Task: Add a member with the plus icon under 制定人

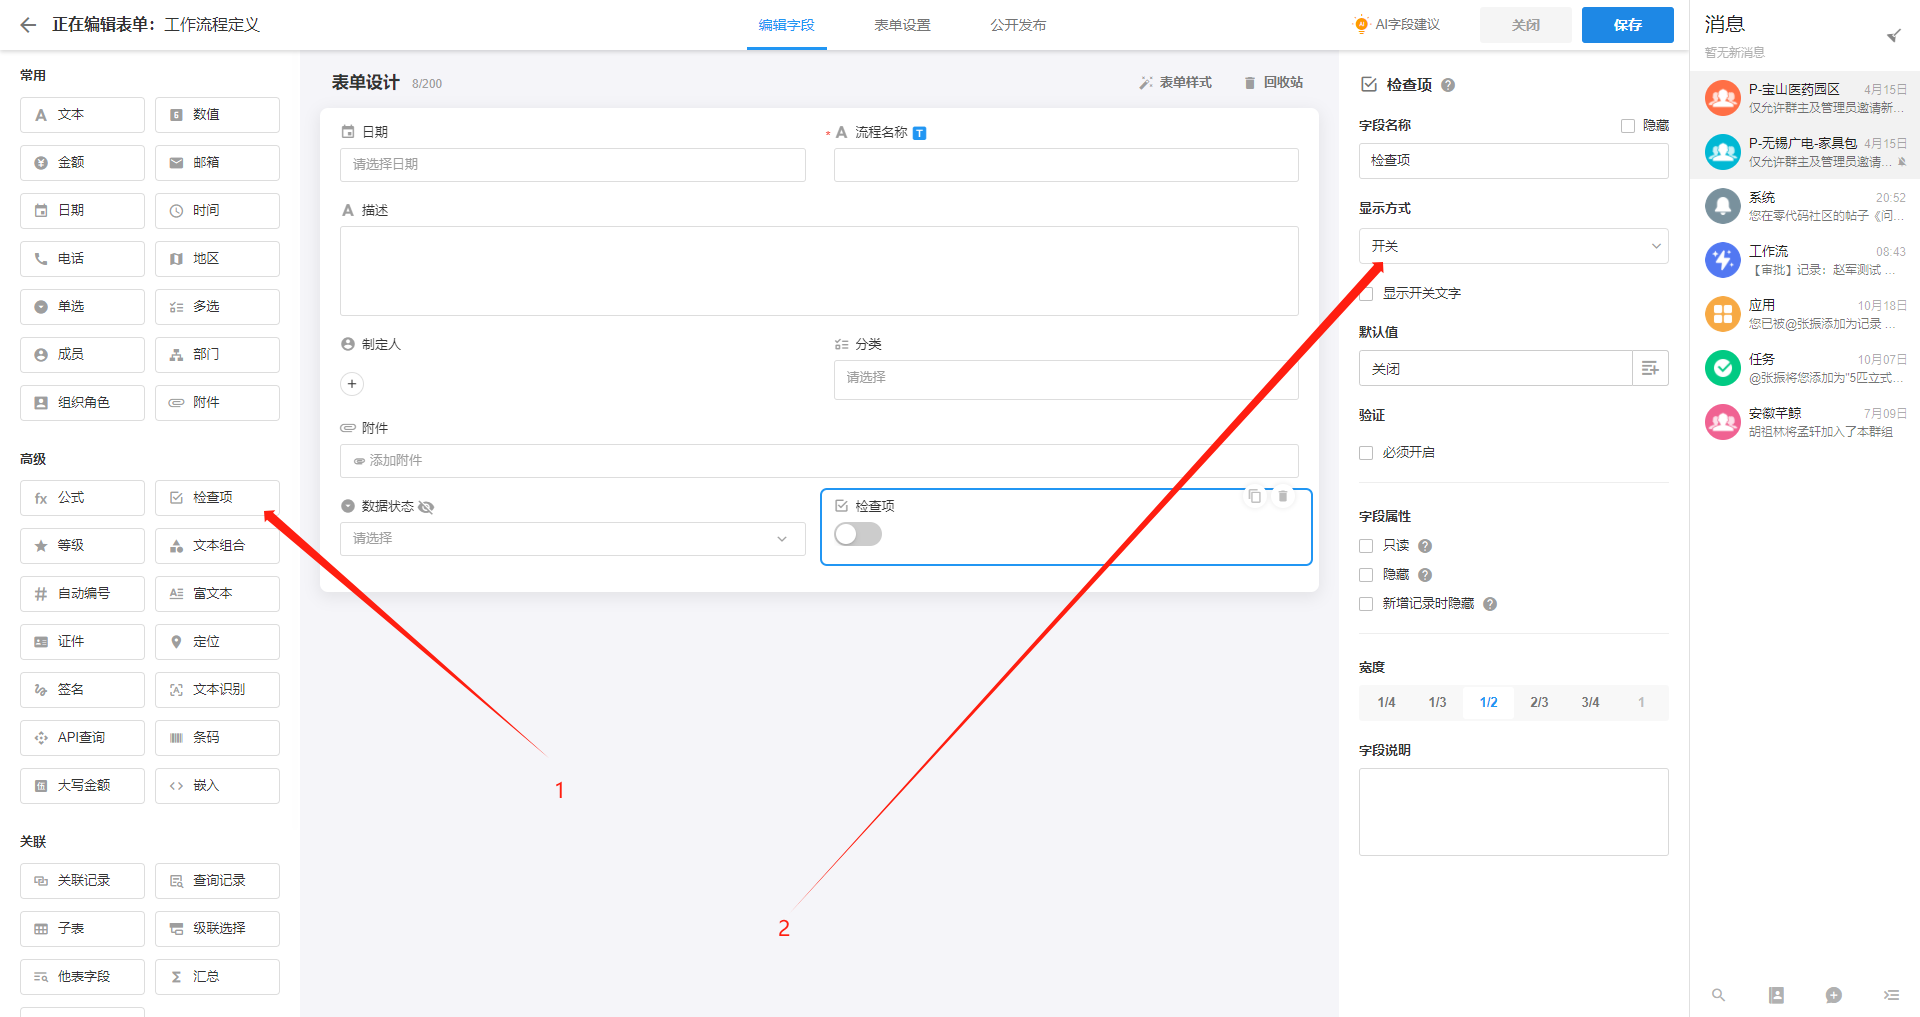Action: [x=352, y=384]
